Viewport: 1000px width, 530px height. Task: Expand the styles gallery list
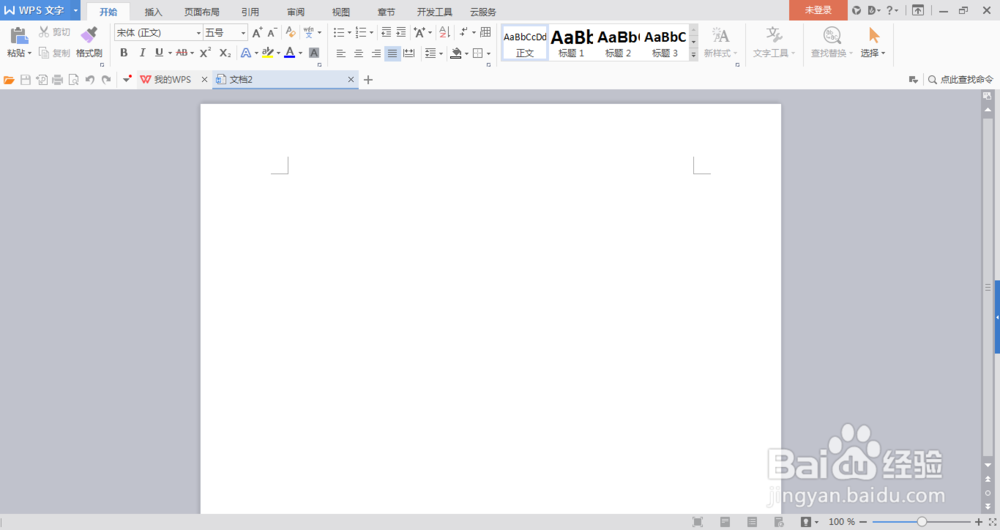[x=693, y=55]
